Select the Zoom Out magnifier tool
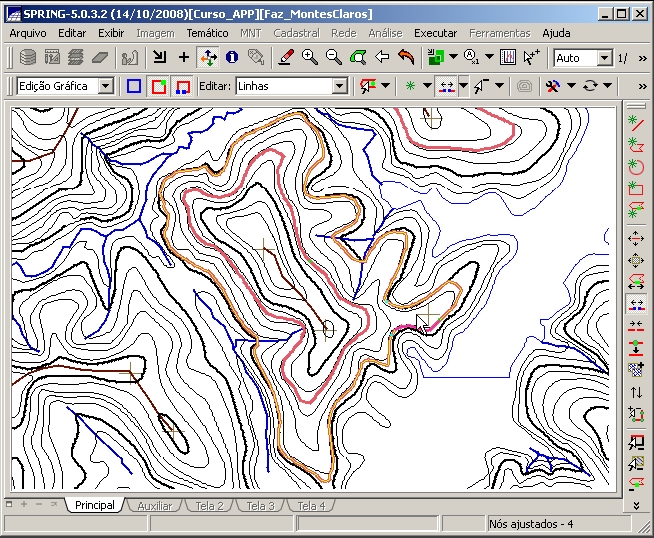Screen dimensions: 654x538 coord(334,58)
